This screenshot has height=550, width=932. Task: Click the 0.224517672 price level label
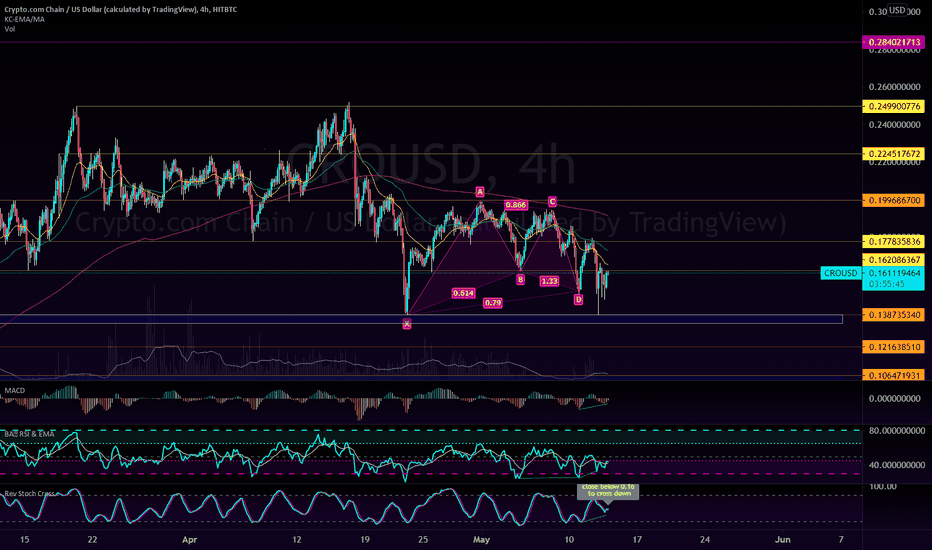[893, 153]
